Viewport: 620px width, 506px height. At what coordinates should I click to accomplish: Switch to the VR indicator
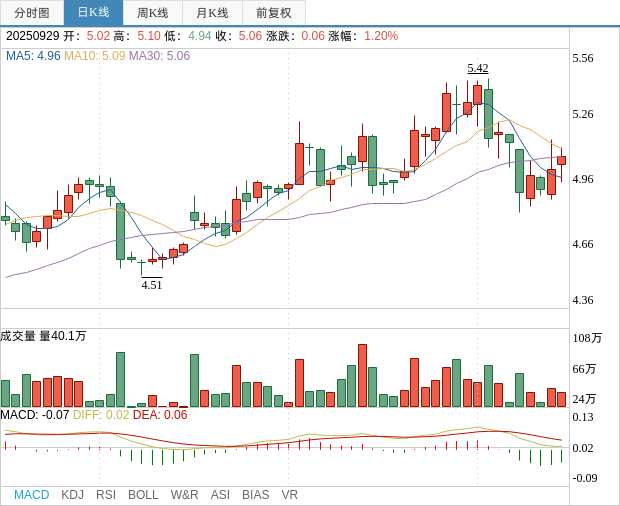(289, 495)
